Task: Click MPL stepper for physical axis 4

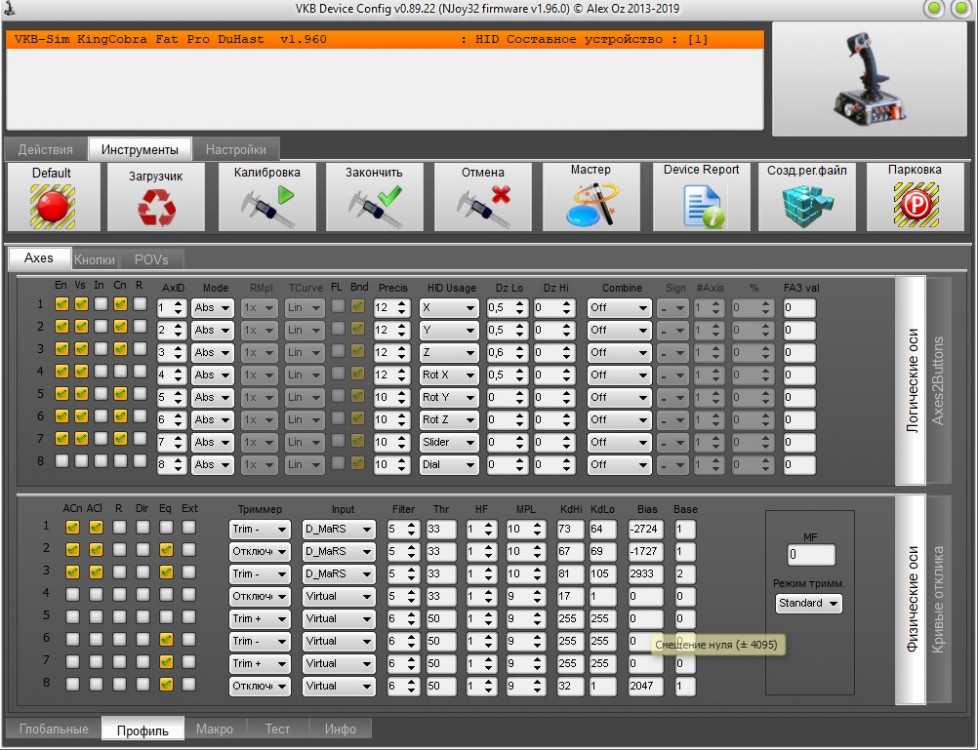Action: click(538, 597)
